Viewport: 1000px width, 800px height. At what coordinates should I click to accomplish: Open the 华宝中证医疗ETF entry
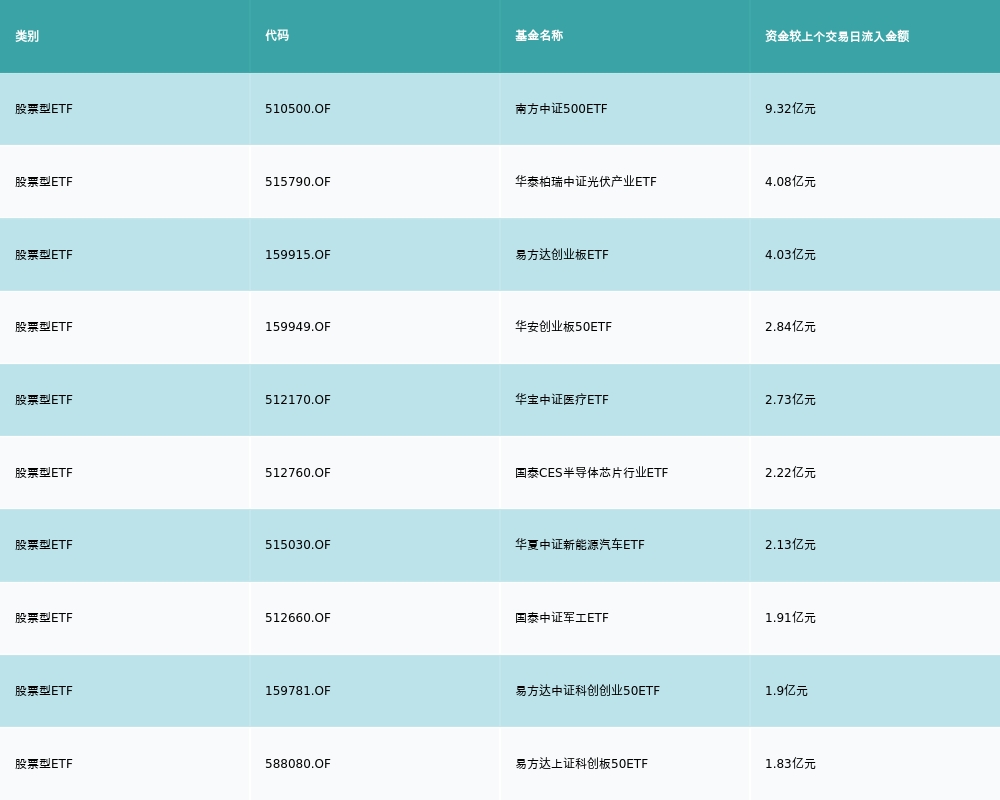click(x=562, y=400)
